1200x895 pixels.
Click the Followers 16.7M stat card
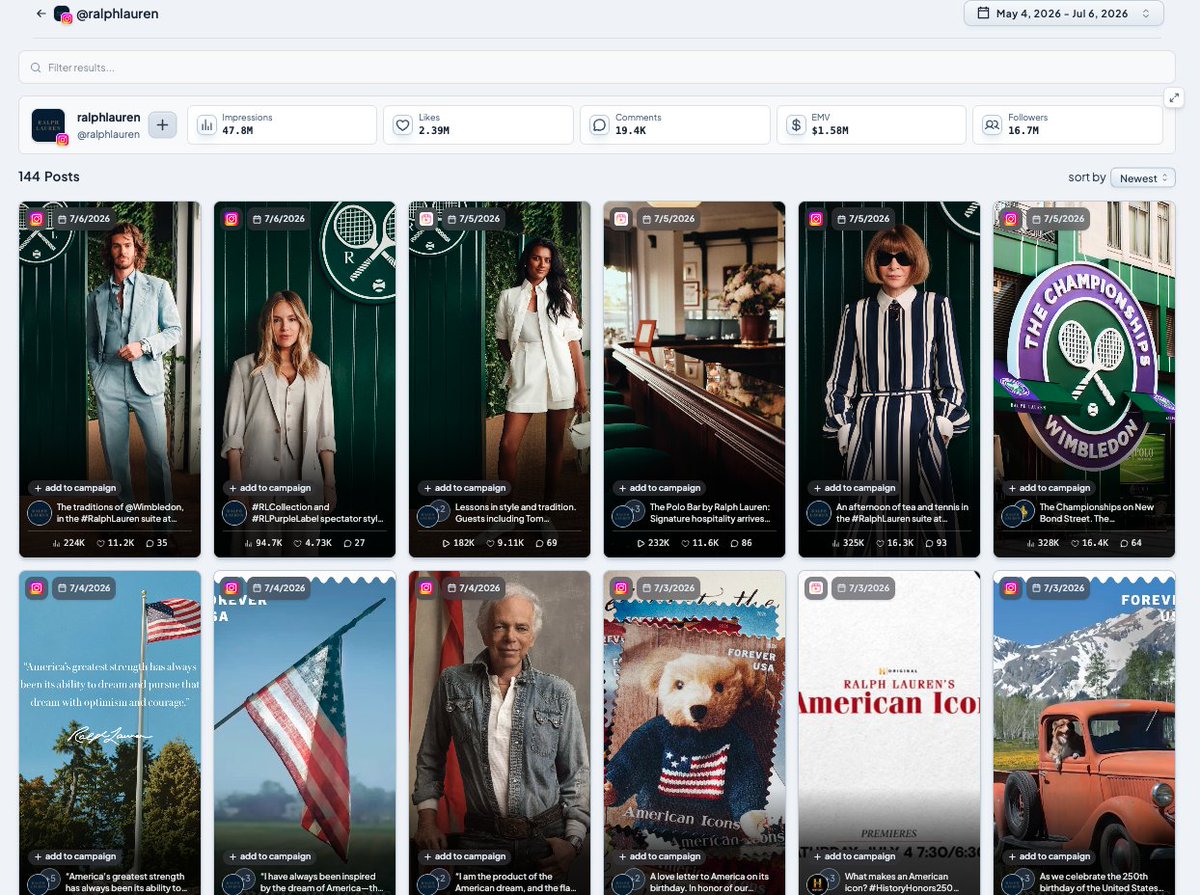(x=1067, y=125)
